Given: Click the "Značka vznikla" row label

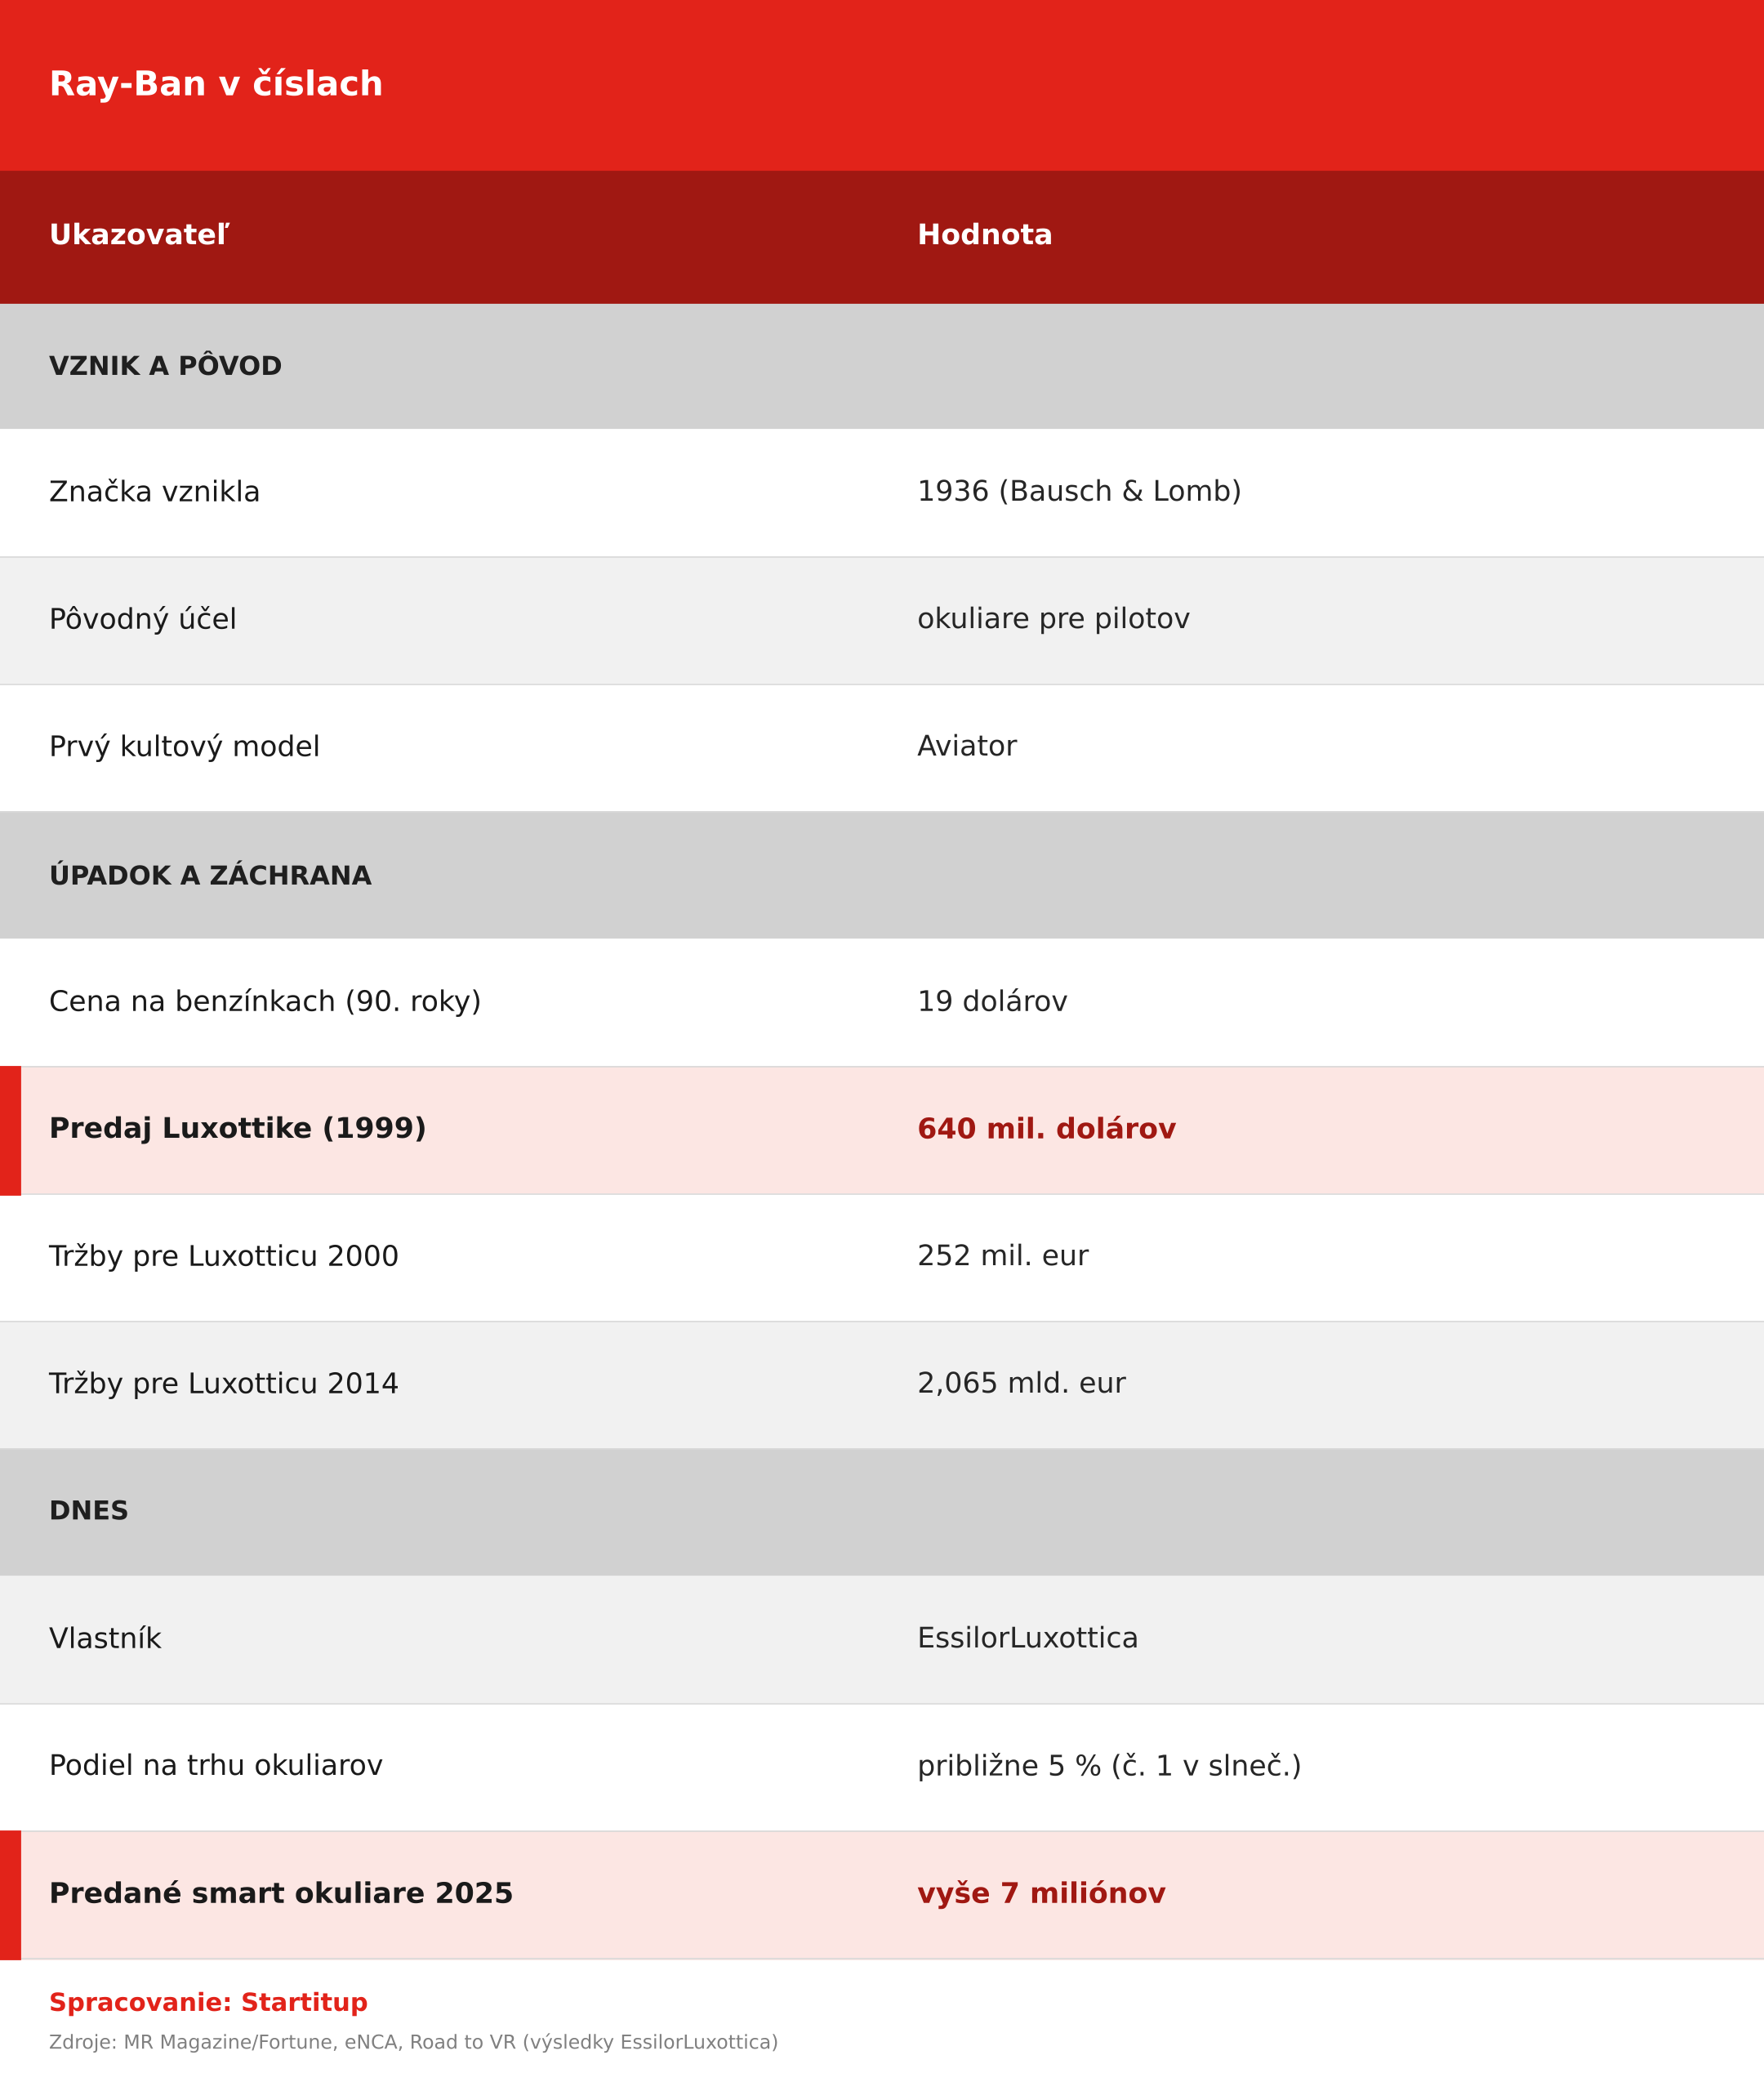Looking at the screenshot, I should (x=154, y=492).
